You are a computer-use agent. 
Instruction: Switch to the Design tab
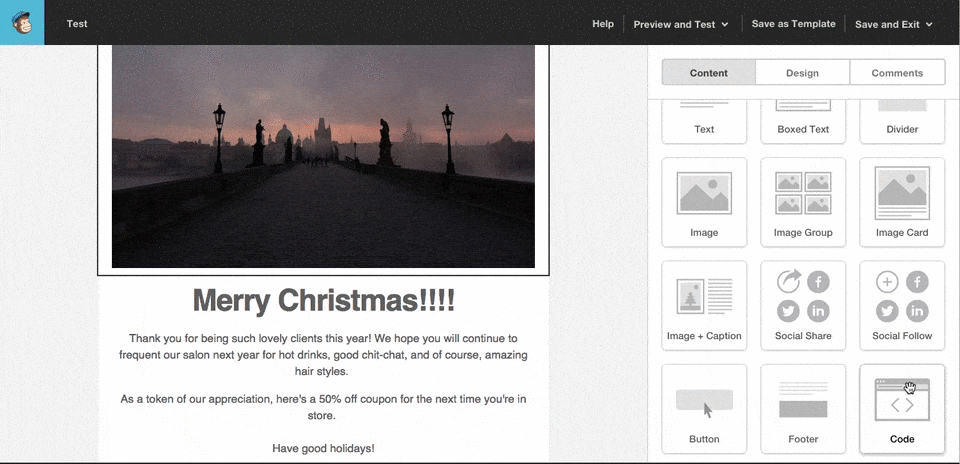pyautogui.click(x=802, y=73)
